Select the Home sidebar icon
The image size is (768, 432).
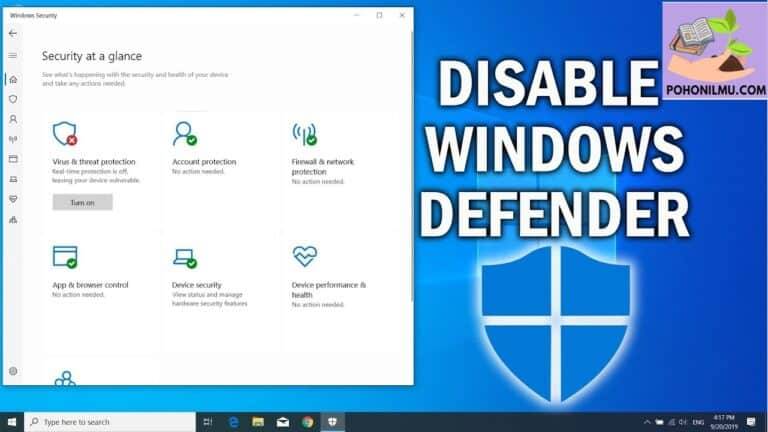[13, 79]
